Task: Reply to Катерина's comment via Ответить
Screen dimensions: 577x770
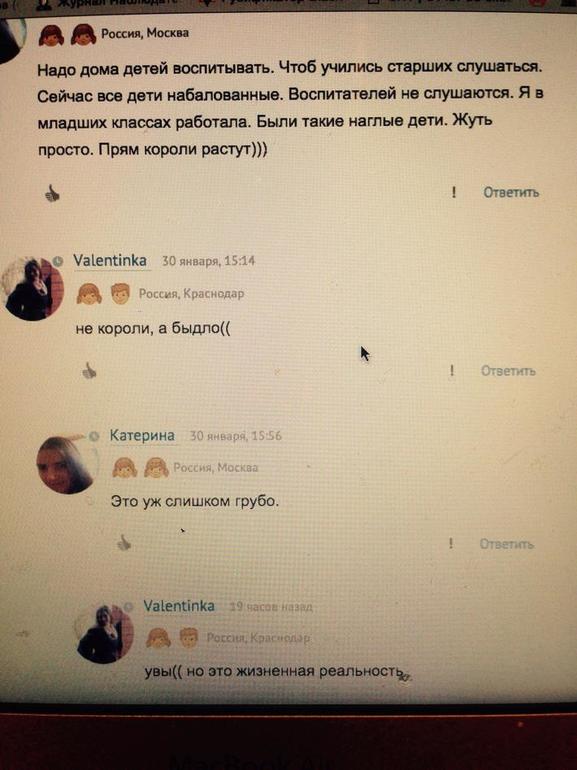Action: pyautogui.click(x=506, y=544)
